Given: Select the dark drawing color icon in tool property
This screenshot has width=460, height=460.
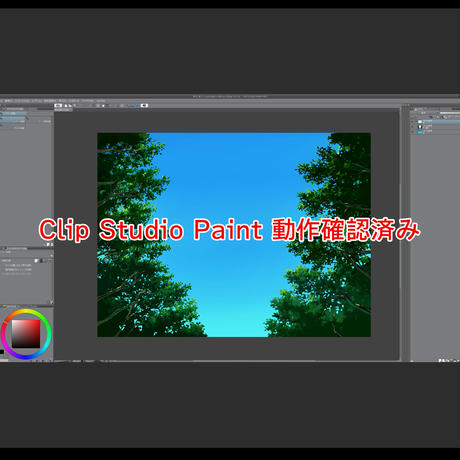Looking at the screenshot, I should 41,261.
